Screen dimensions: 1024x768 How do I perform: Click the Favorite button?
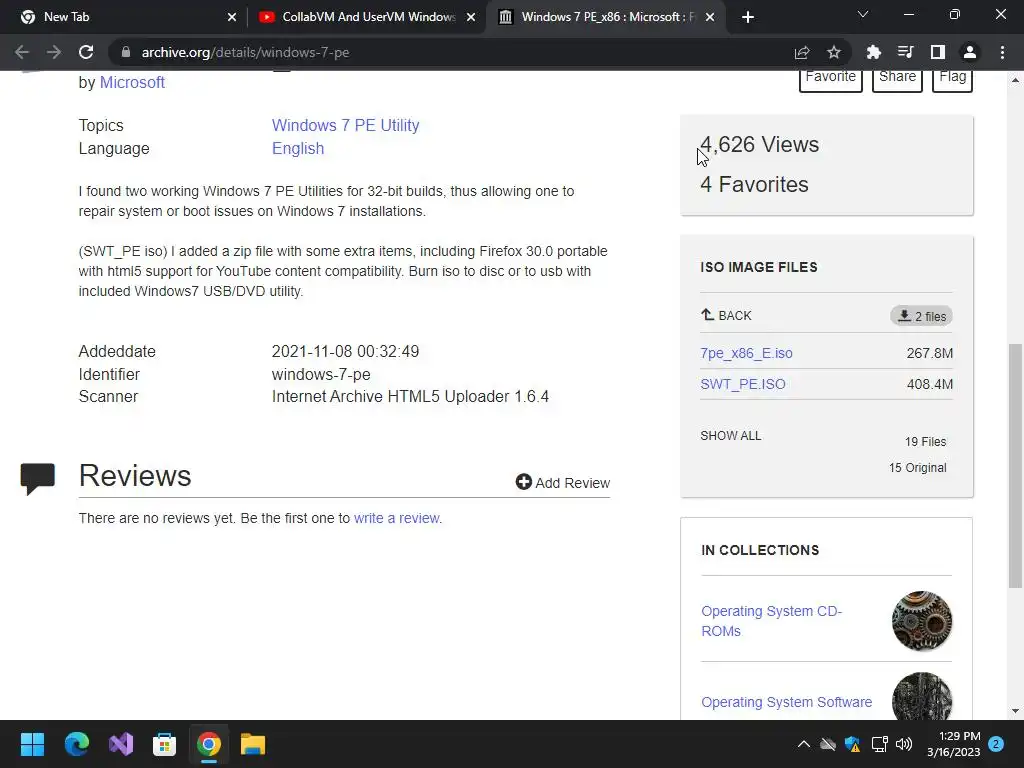click(x=831, y=78)
